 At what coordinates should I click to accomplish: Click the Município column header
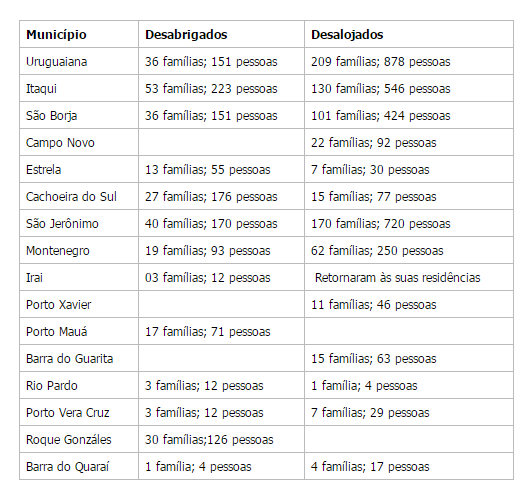coord(79,34)
